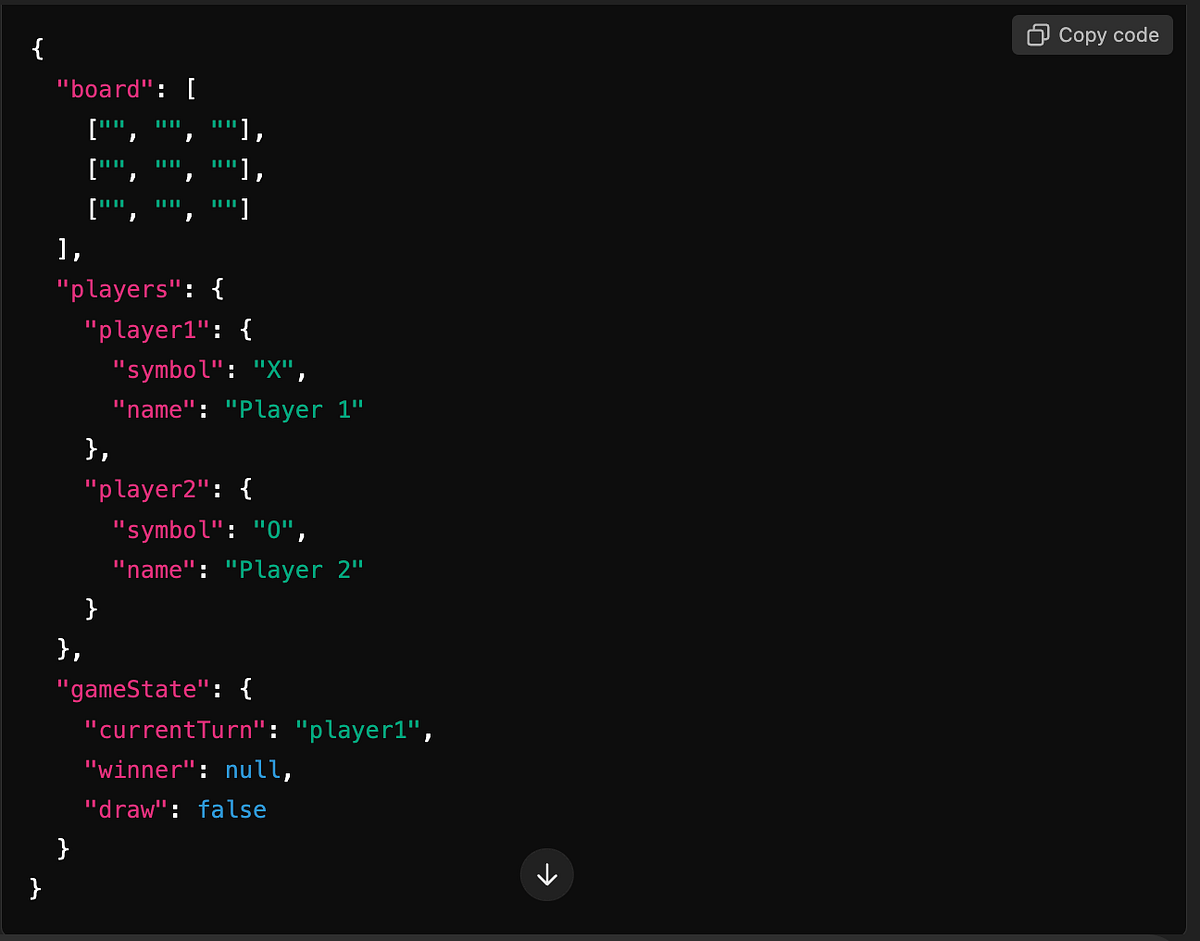Viewport: 1200px width, 941px height.
Task: Click the "symbol" key under player1
Action: tap(168, 369)
